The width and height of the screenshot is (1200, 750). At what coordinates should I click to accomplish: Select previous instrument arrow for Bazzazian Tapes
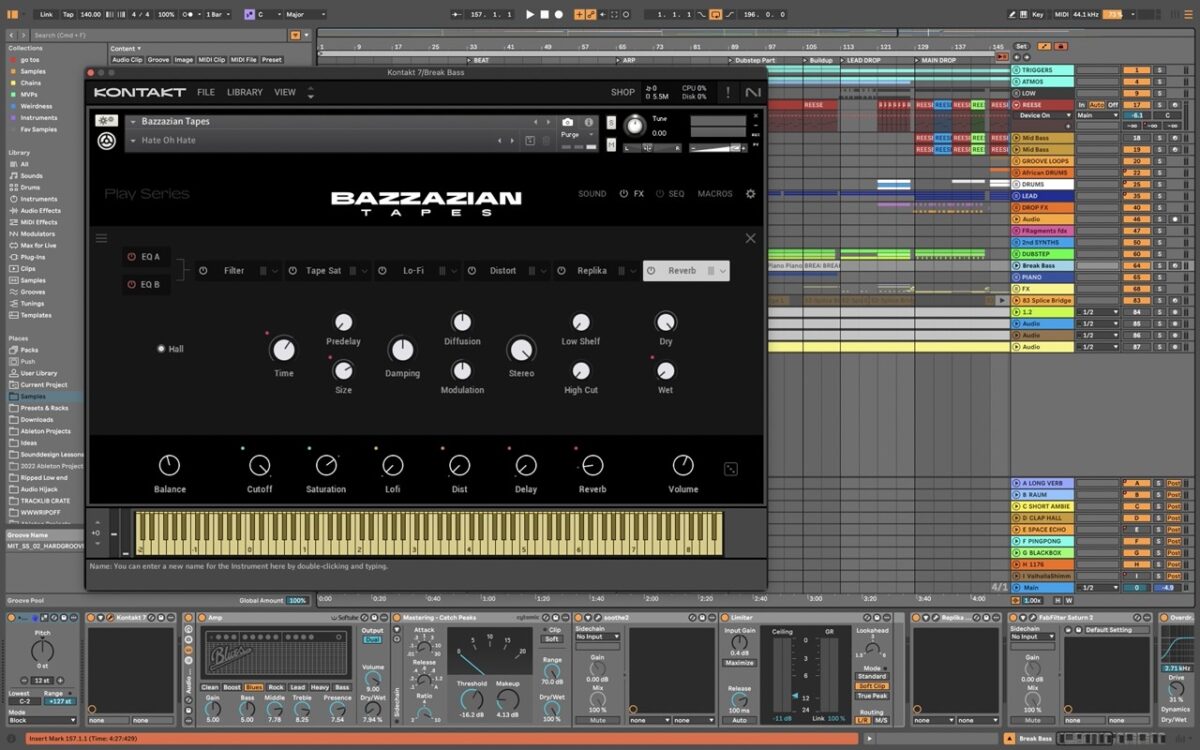[x=536, y=122]
